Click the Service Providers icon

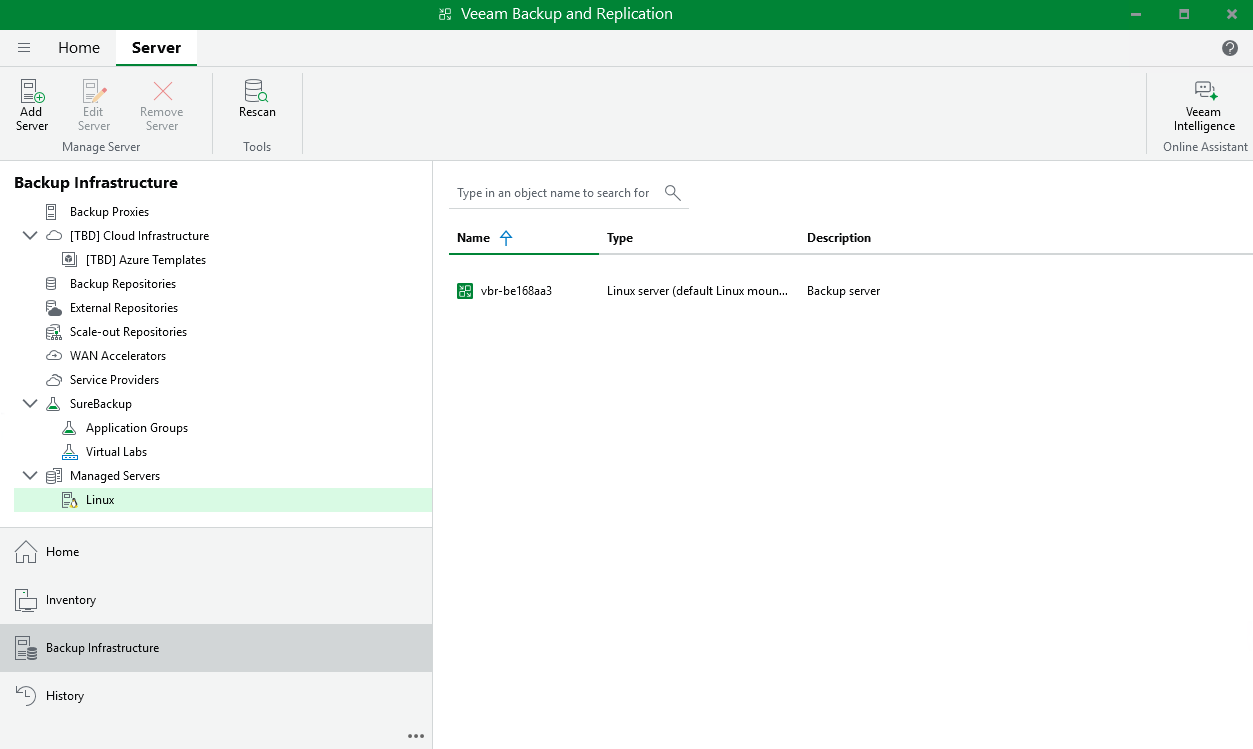[53, 380]
